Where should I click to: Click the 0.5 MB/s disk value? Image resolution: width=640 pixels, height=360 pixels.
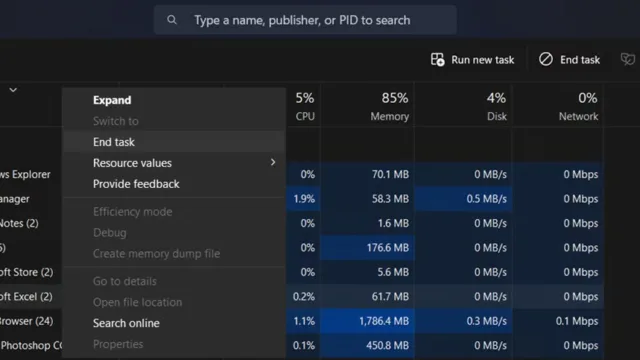tap(487, 199)
